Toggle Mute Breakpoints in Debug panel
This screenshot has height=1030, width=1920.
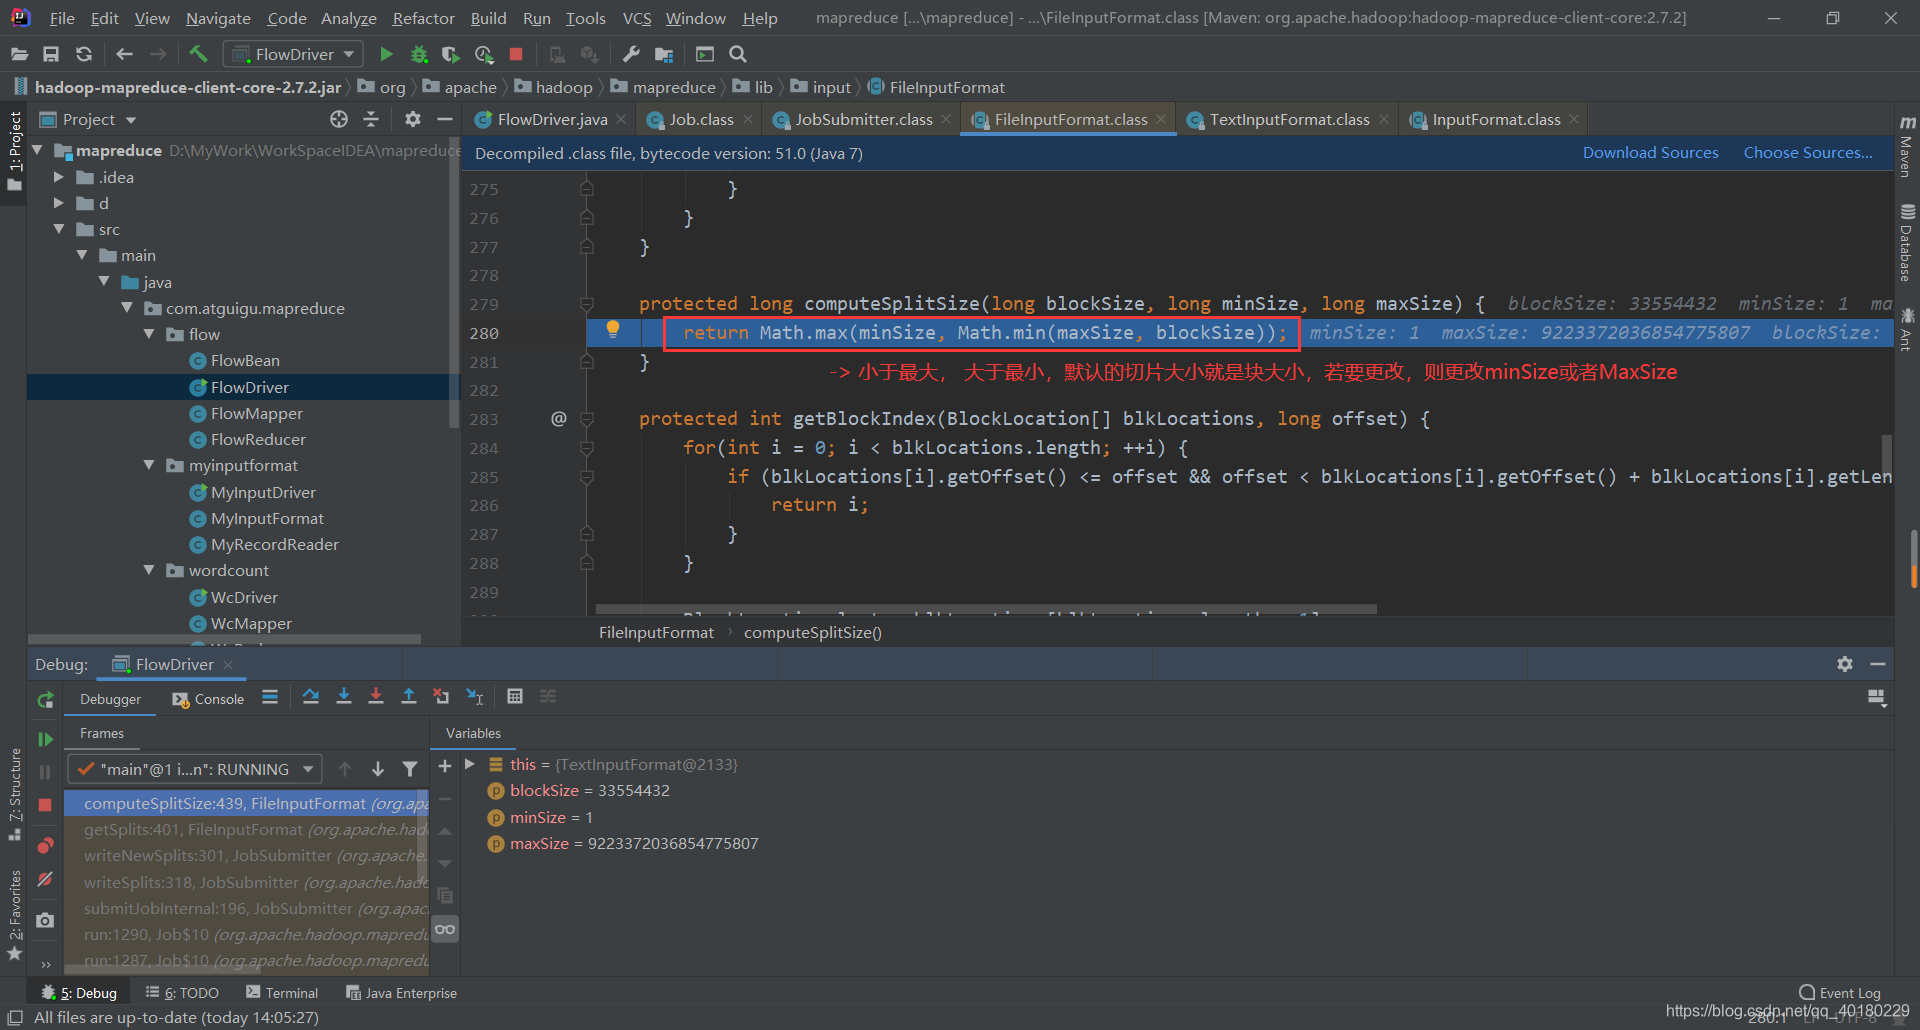tap(45, 880)
